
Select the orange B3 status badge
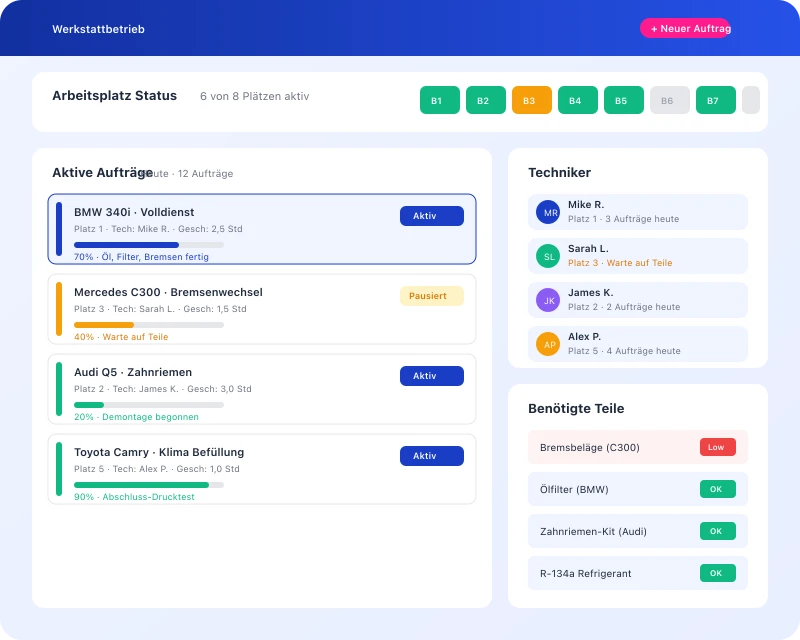coord(531,100)
